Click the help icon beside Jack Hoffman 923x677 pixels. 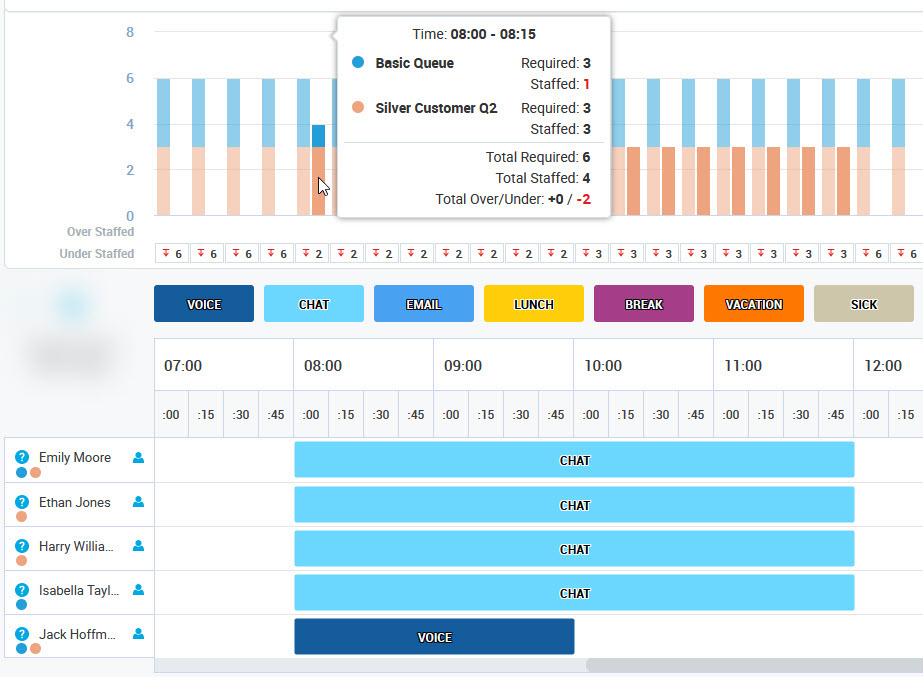click(x=22, y=634)
